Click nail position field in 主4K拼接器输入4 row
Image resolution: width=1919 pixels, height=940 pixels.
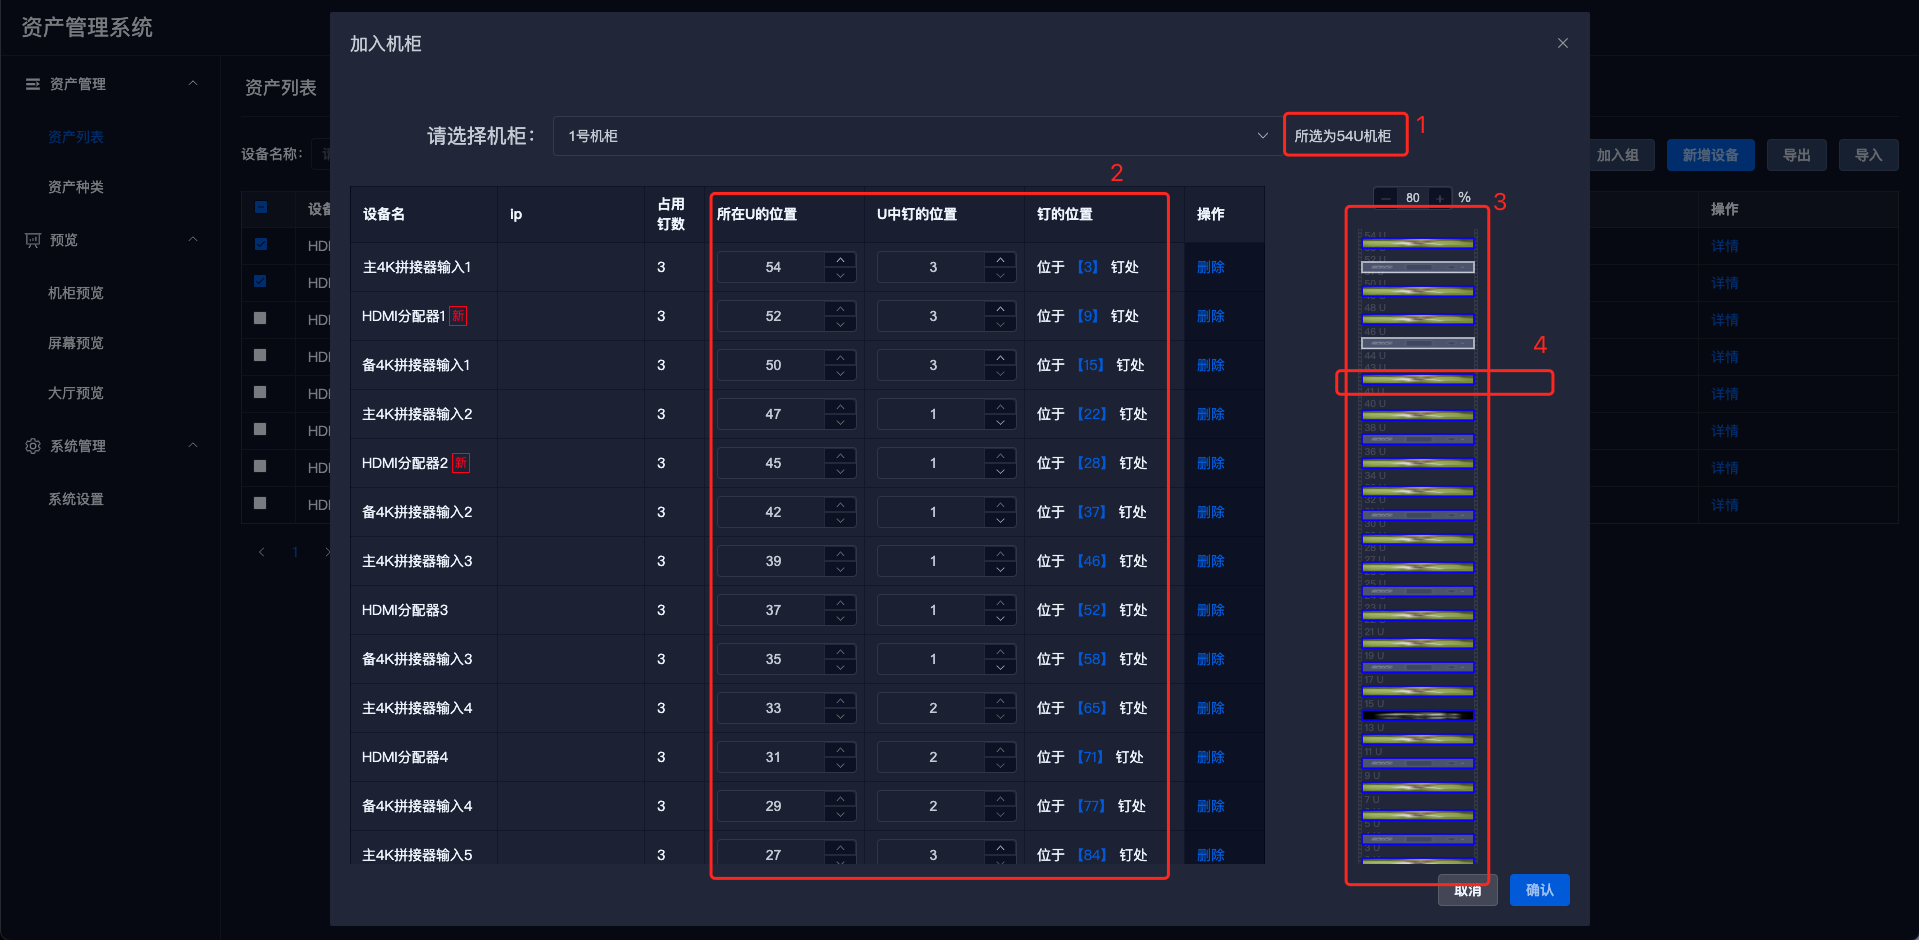[x=932, y=708]
